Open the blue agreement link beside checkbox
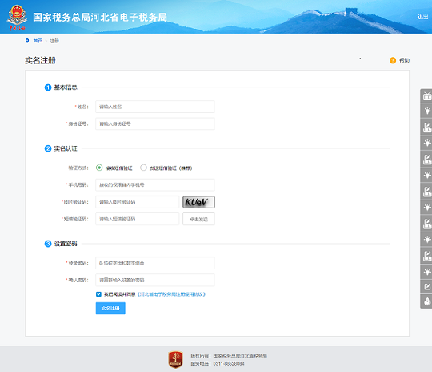This screenshot has height=372, width=432. tap(171, 294)
